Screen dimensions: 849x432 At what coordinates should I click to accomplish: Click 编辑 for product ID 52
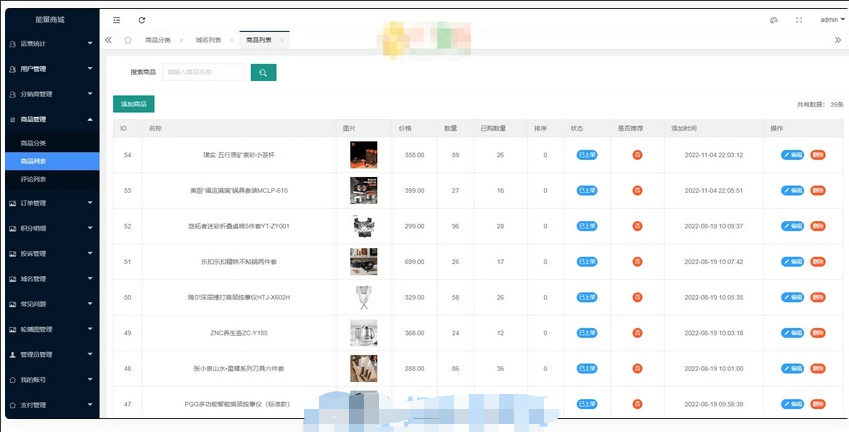pyautogui.click(x=793, y=226)
